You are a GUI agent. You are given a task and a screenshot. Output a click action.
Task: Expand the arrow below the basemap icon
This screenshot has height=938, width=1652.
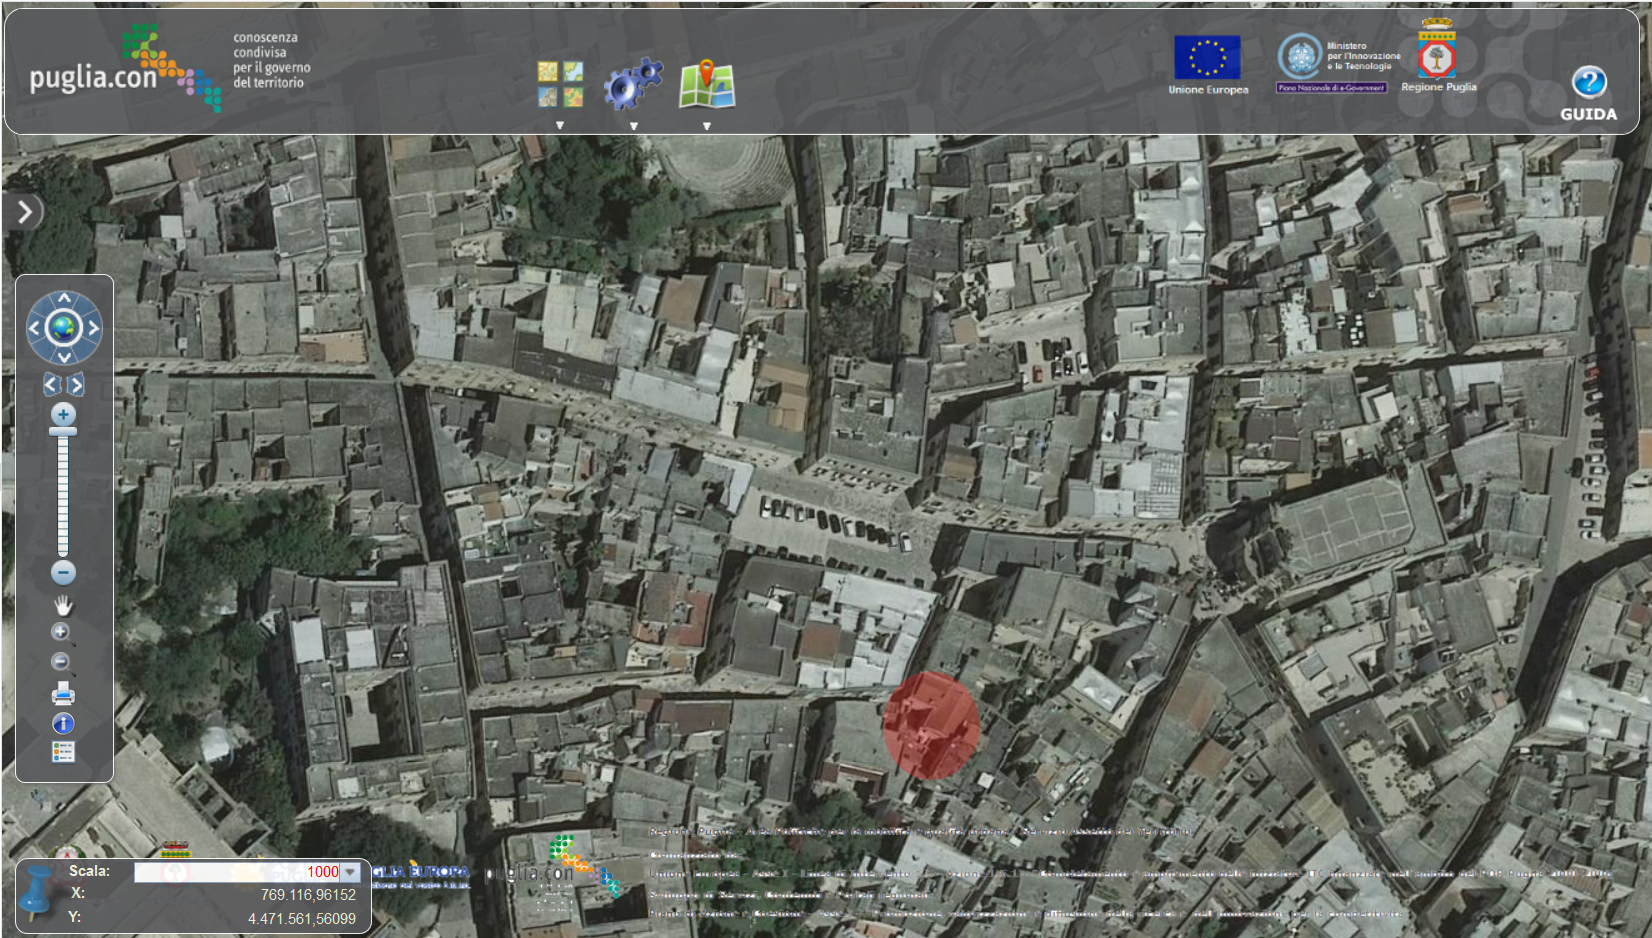(560, 126)
